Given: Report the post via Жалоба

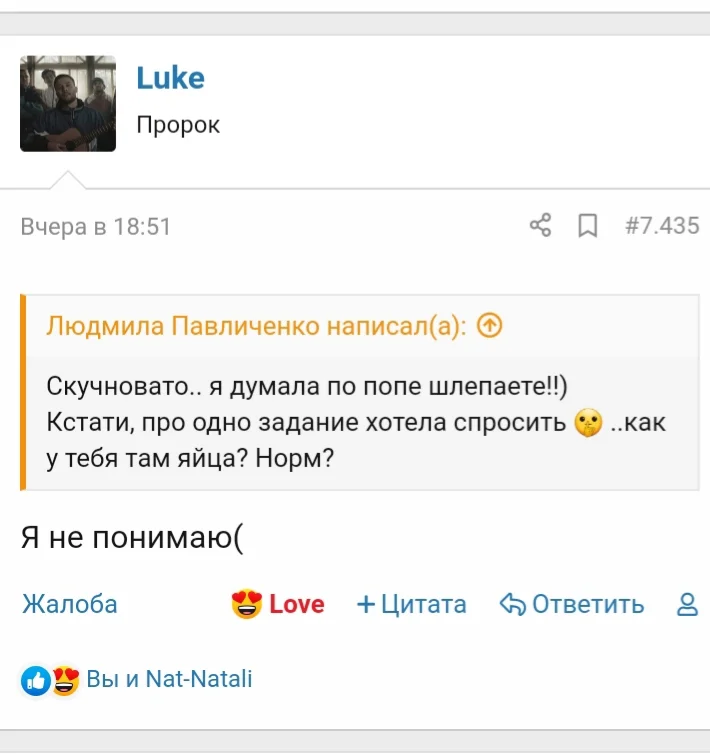Looking at the screenshot, I should (x=69, y=604).
